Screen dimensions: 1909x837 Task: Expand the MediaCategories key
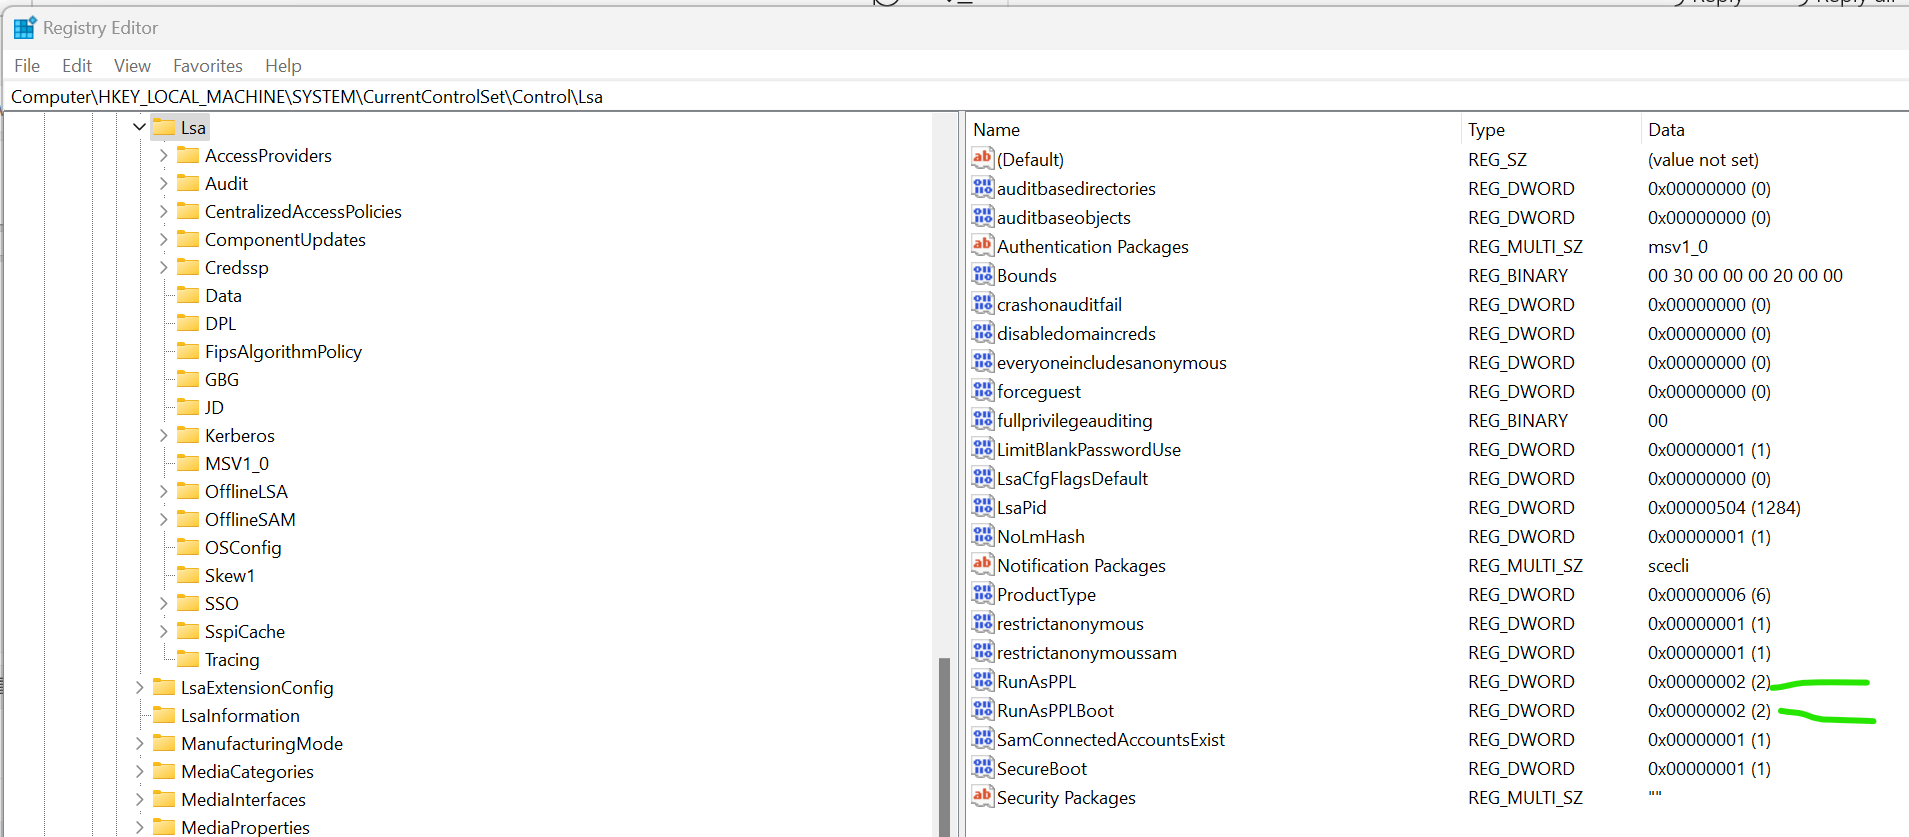pyautogui.click(x=139, y=771)
